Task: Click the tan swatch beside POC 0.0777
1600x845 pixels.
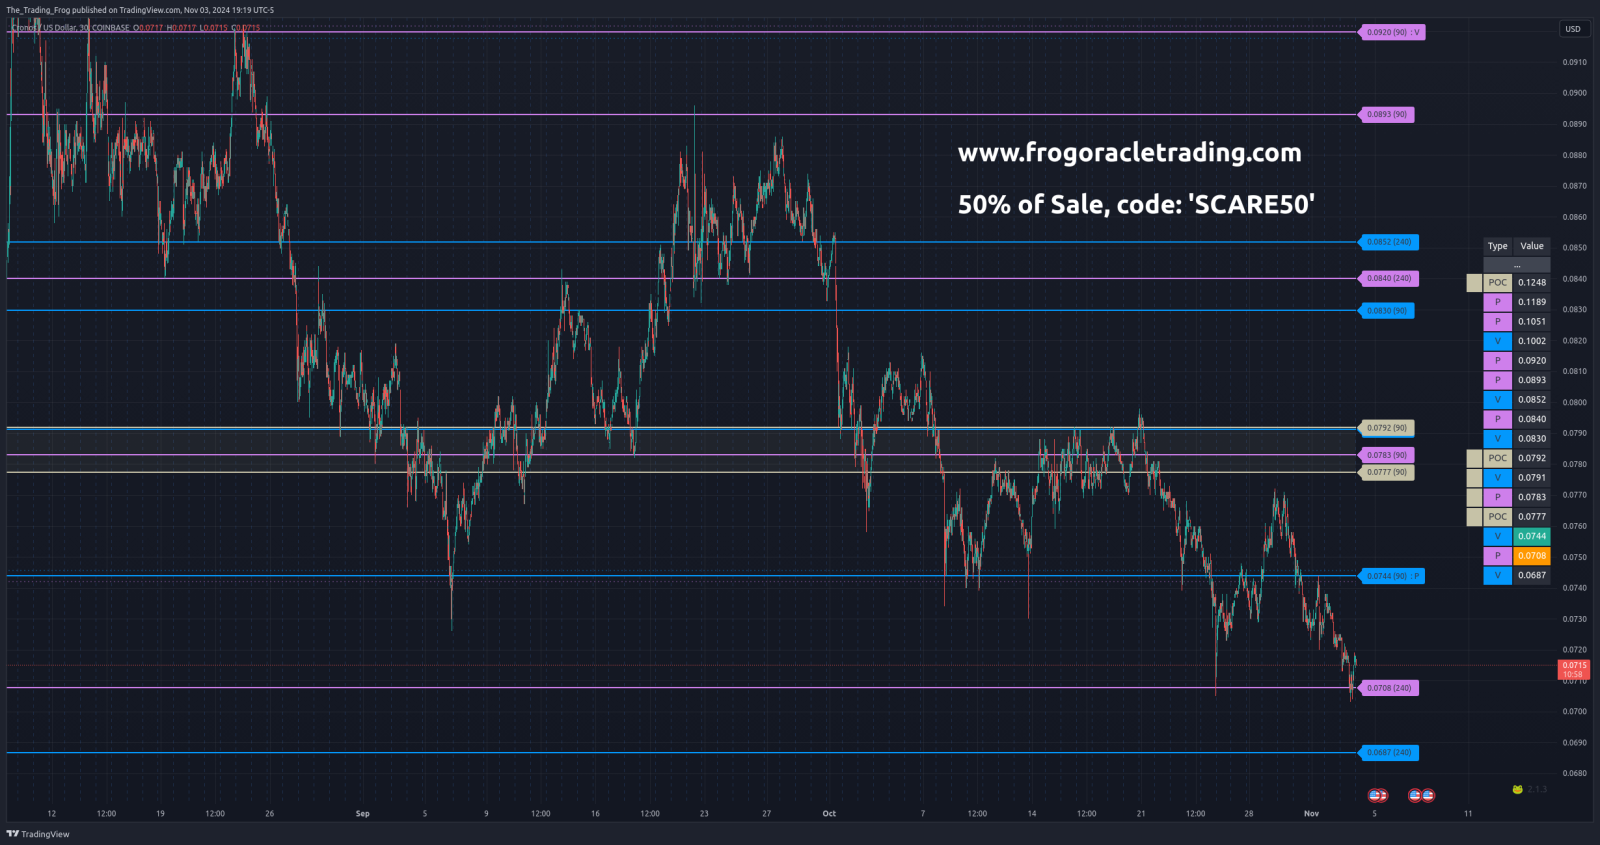Action: tap(1474, 517)
